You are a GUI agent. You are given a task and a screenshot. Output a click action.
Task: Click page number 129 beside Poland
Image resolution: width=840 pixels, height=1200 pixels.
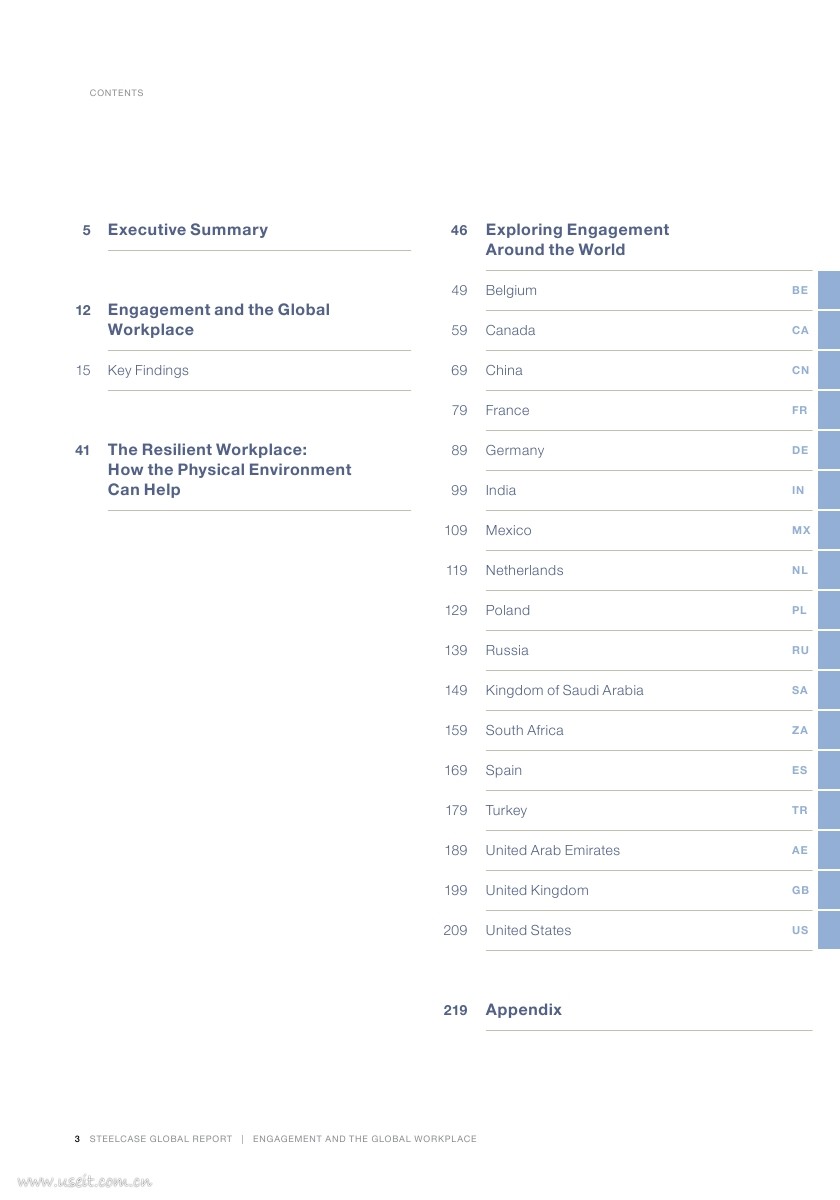[456, 610]
